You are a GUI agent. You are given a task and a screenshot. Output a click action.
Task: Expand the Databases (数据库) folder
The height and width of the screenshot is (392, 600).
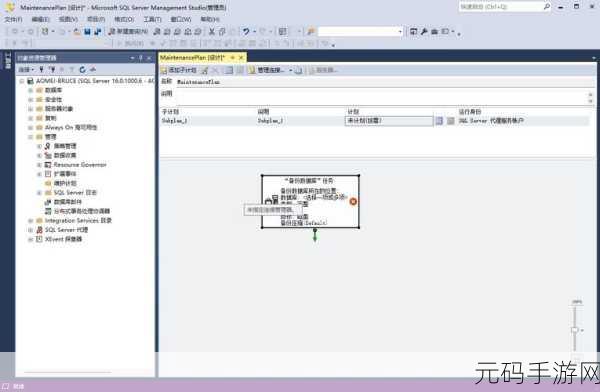(x=30, y=90)
